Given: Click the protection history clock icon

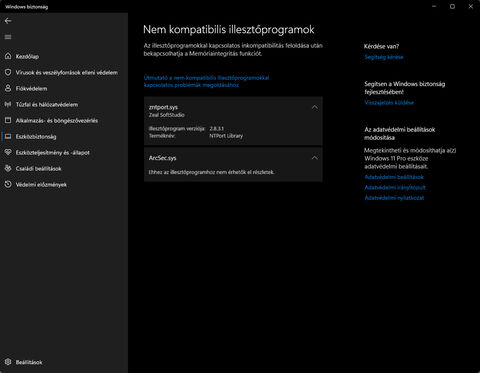Looking at the screenshot, I should pos(8,184).
